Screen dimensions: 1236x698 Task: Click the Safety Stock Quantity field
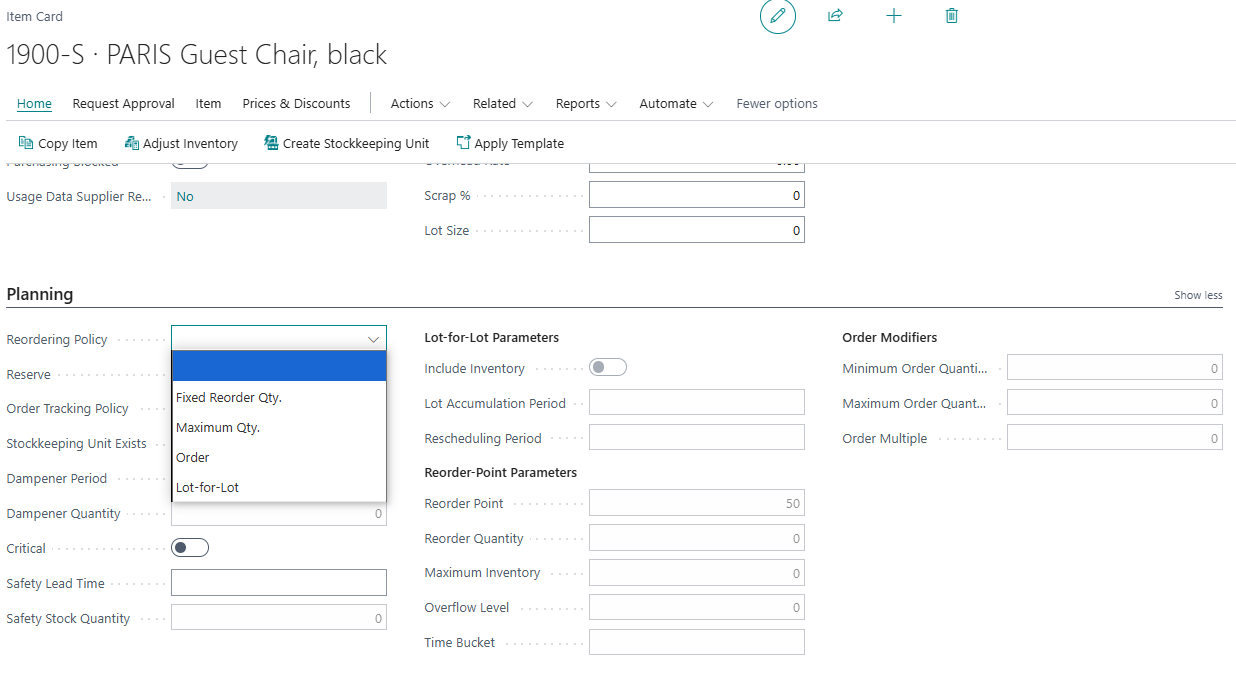click(x=279, y=618)
